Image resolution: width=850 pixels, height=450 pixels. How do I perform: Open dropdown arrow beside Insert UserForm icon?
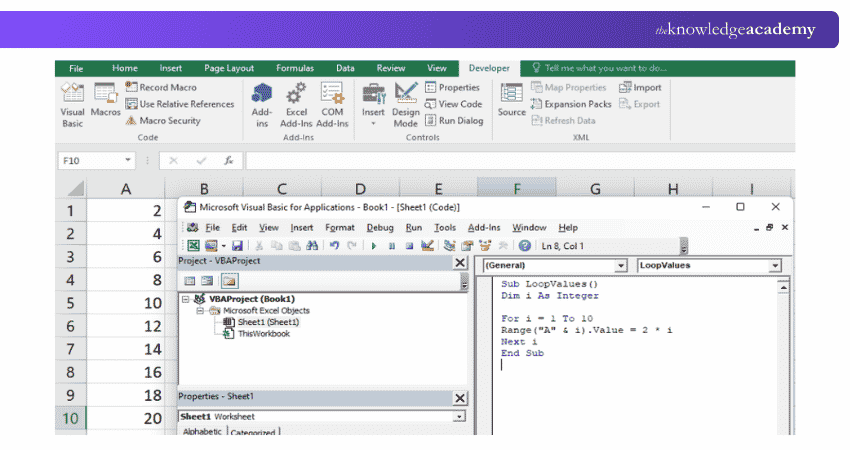pos(223,246)
